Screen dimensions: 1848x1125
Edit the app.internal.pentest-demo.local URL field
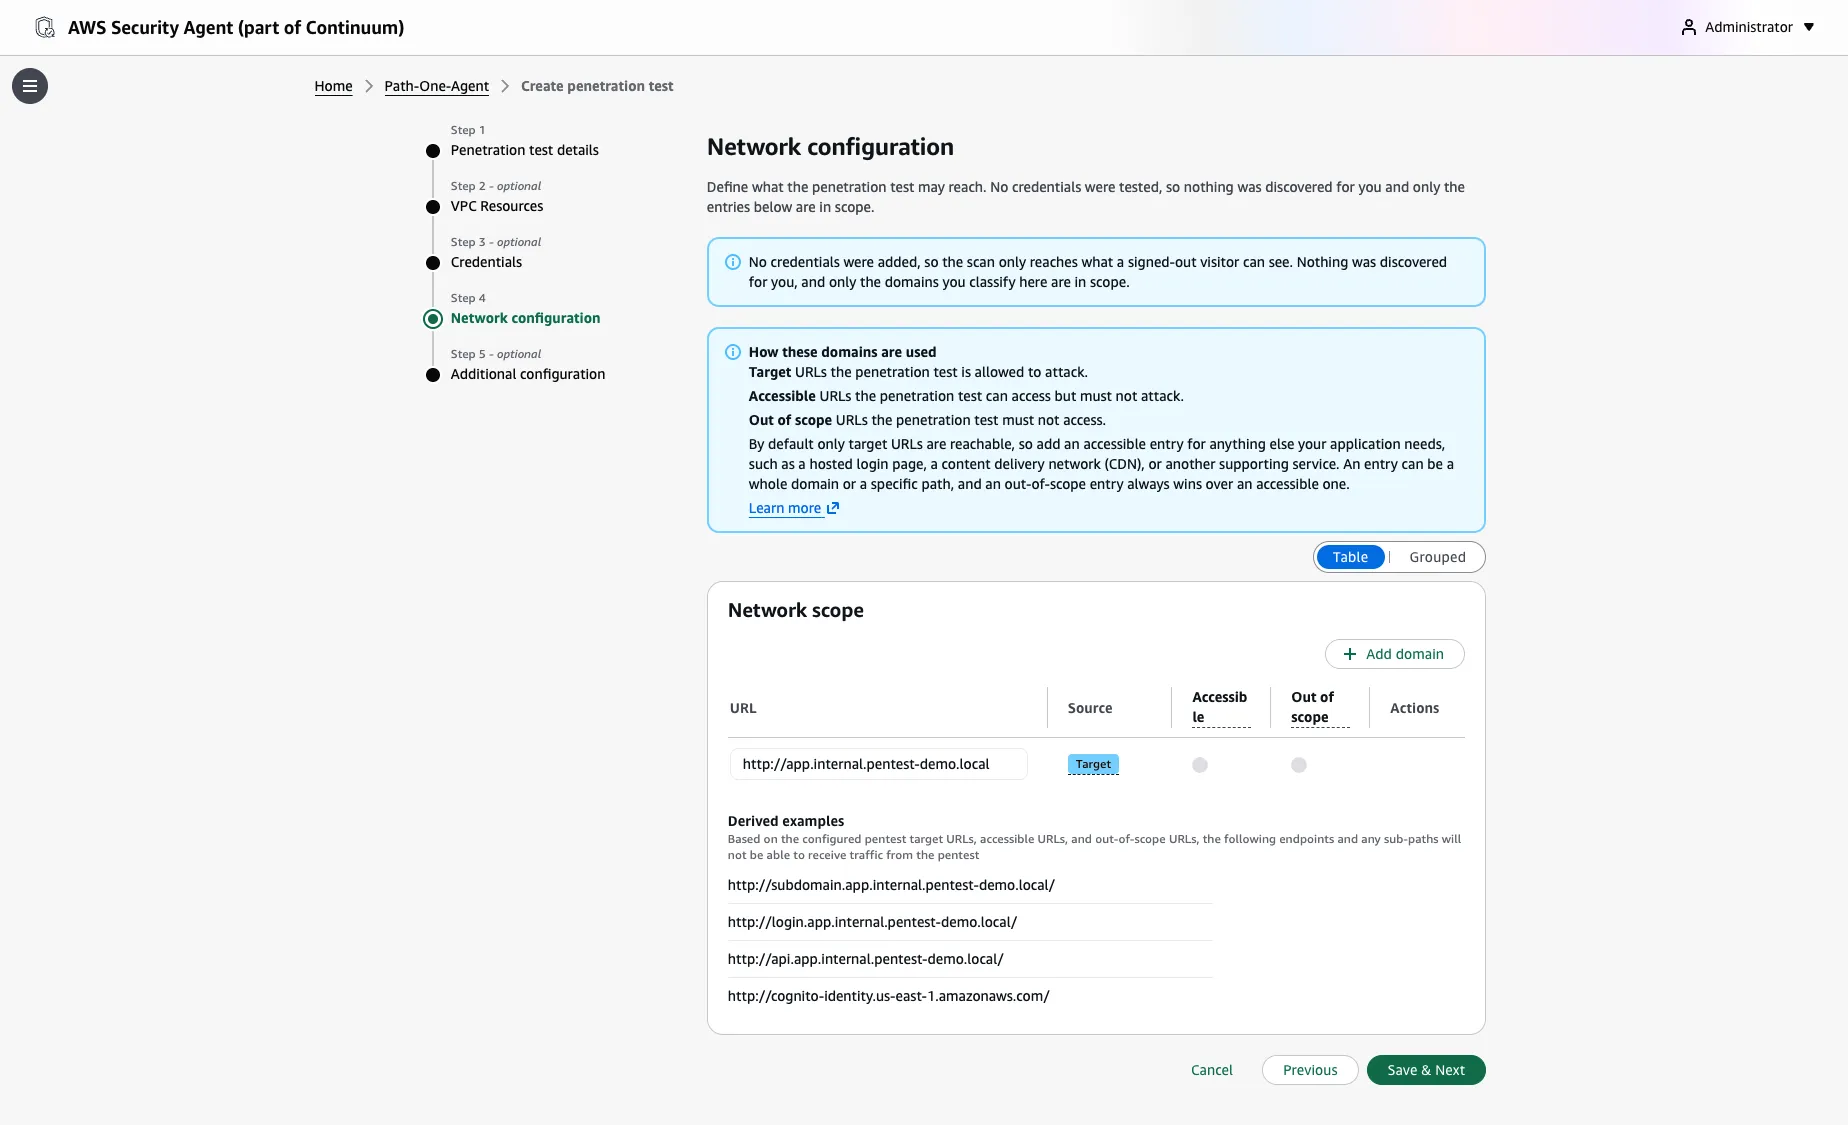click(x=878, y=764)
